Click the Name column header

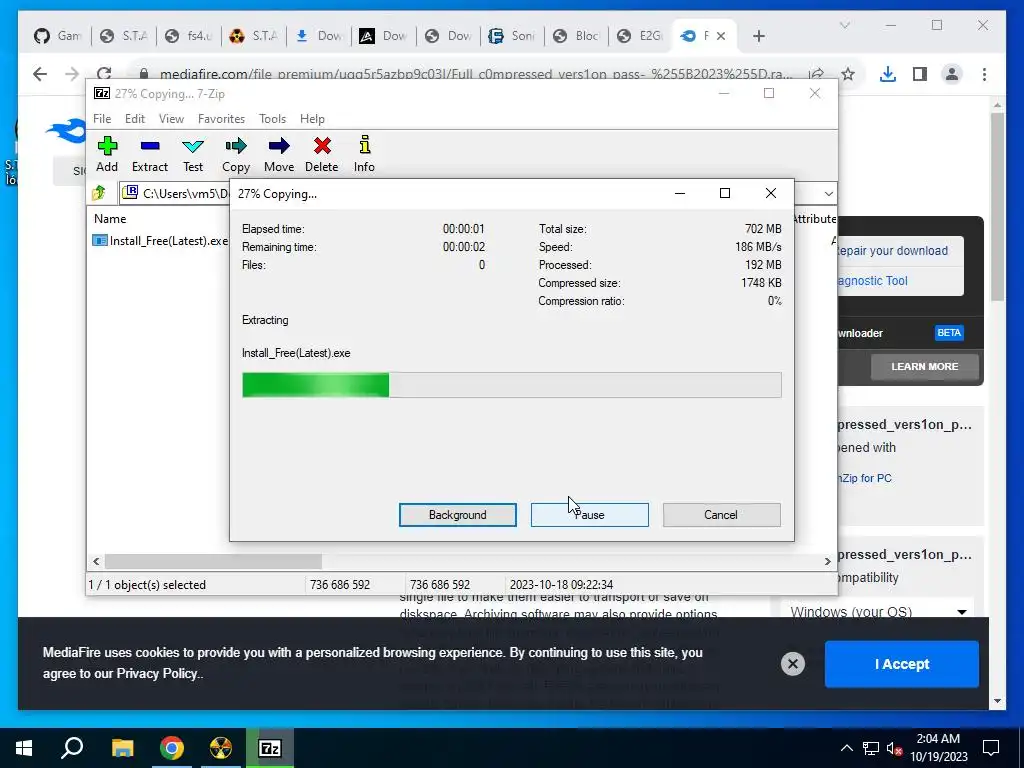[x=110, y=219]
